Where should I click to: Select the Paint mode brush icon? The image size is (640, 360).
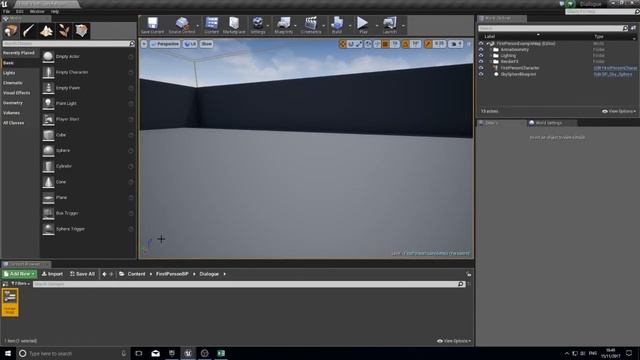tap(28, 31)
